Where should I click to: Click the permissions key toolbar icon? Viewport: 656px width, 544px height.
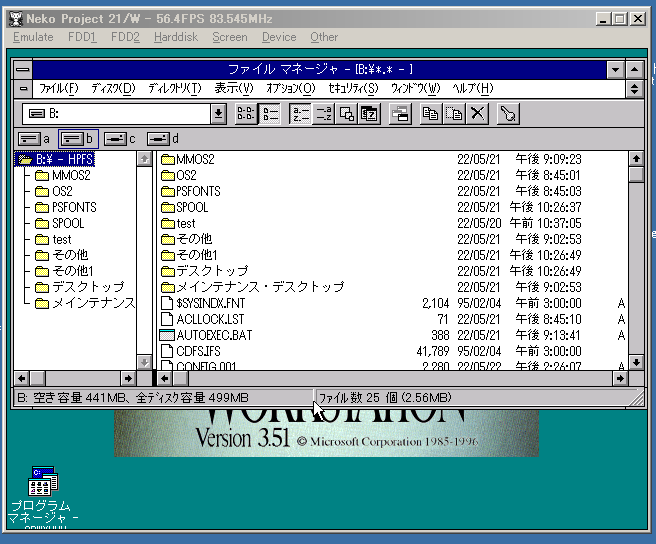coord(508,114)
